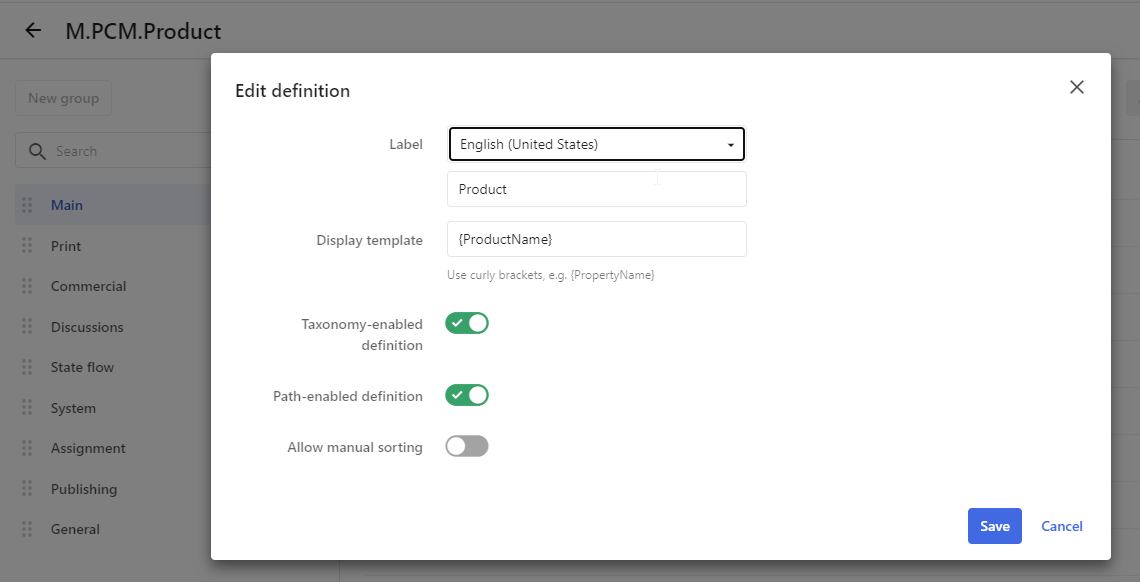Click the Display template input field
This screenshot has width=1140, height=582.
coord(596,239)
